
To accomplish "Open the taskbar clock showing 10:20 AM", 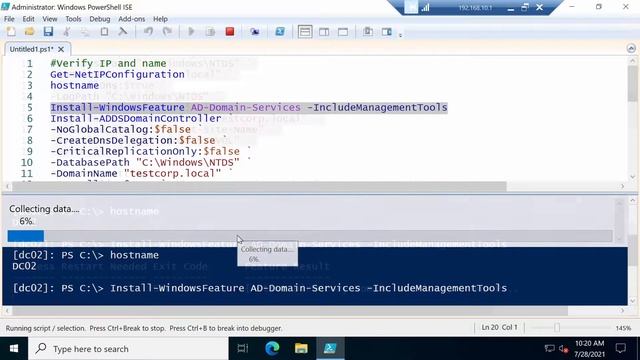I will click(x=589, y=349).
